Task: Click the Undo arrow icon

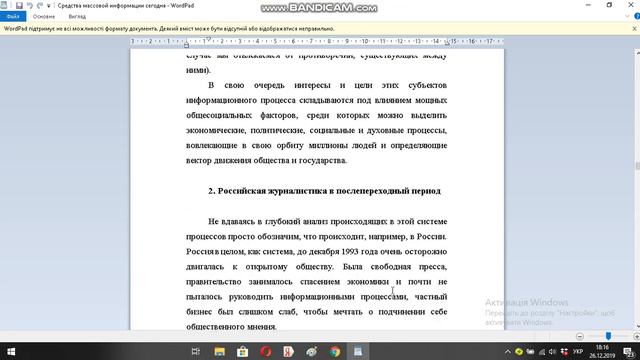Action: 30,6
